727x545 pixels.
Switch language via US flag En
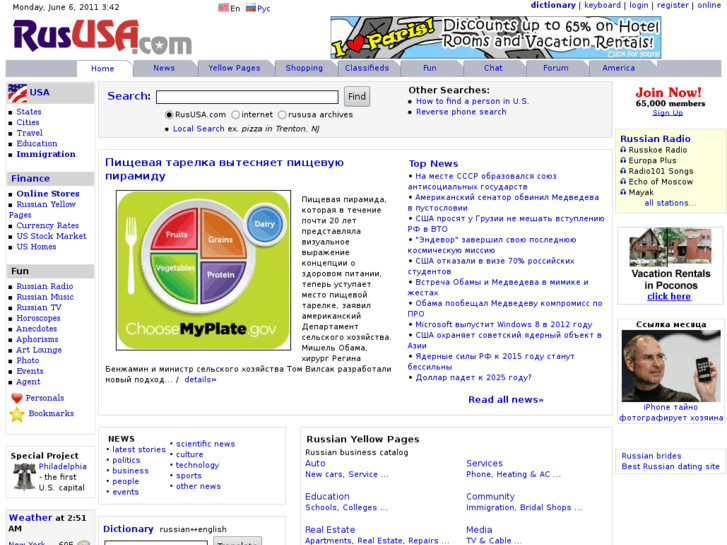[x=229, y=8]
